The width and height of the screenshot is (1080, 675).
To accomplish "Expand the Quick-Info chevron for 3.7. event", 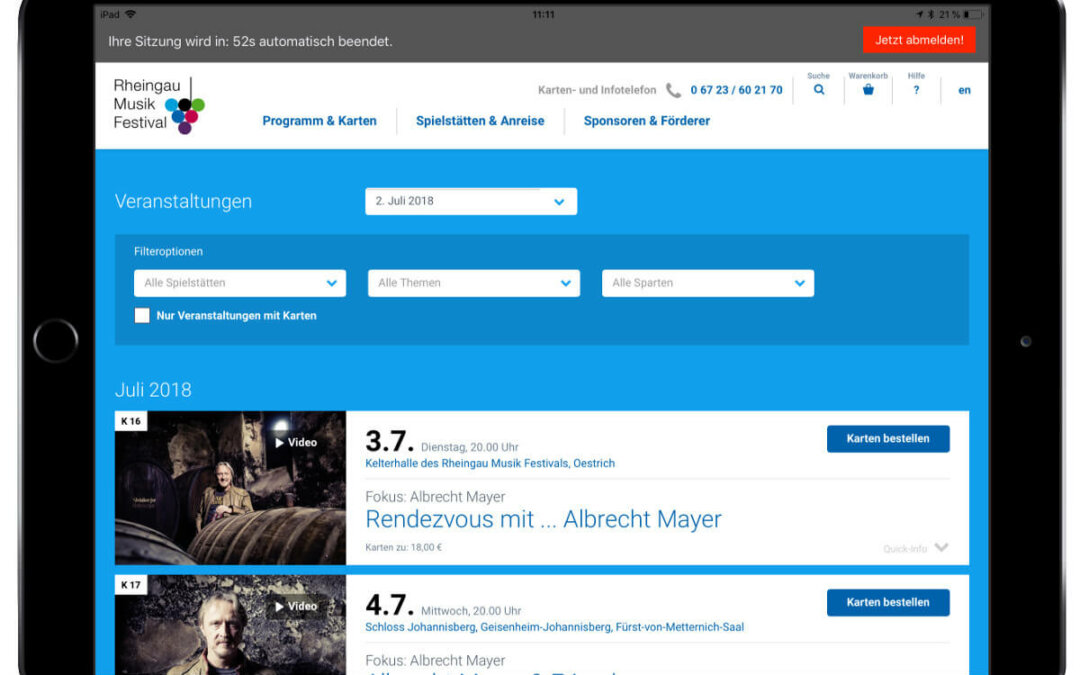I will [942, 548].
